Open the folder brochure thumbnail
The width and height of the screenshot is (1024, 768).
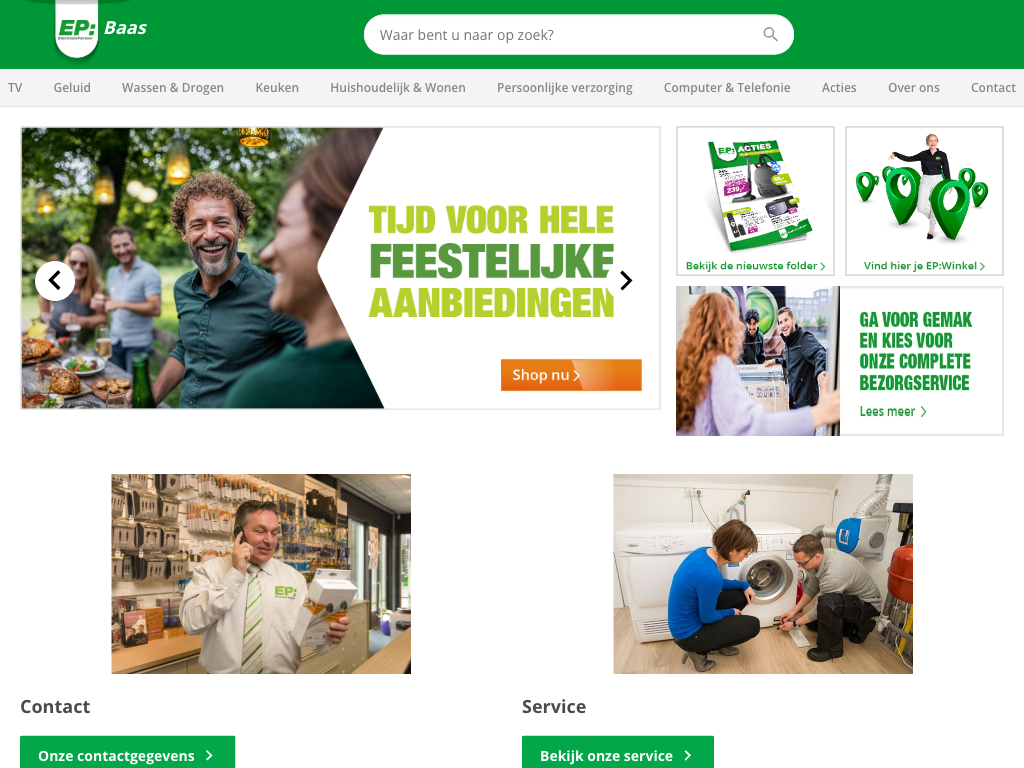[758, 193]
